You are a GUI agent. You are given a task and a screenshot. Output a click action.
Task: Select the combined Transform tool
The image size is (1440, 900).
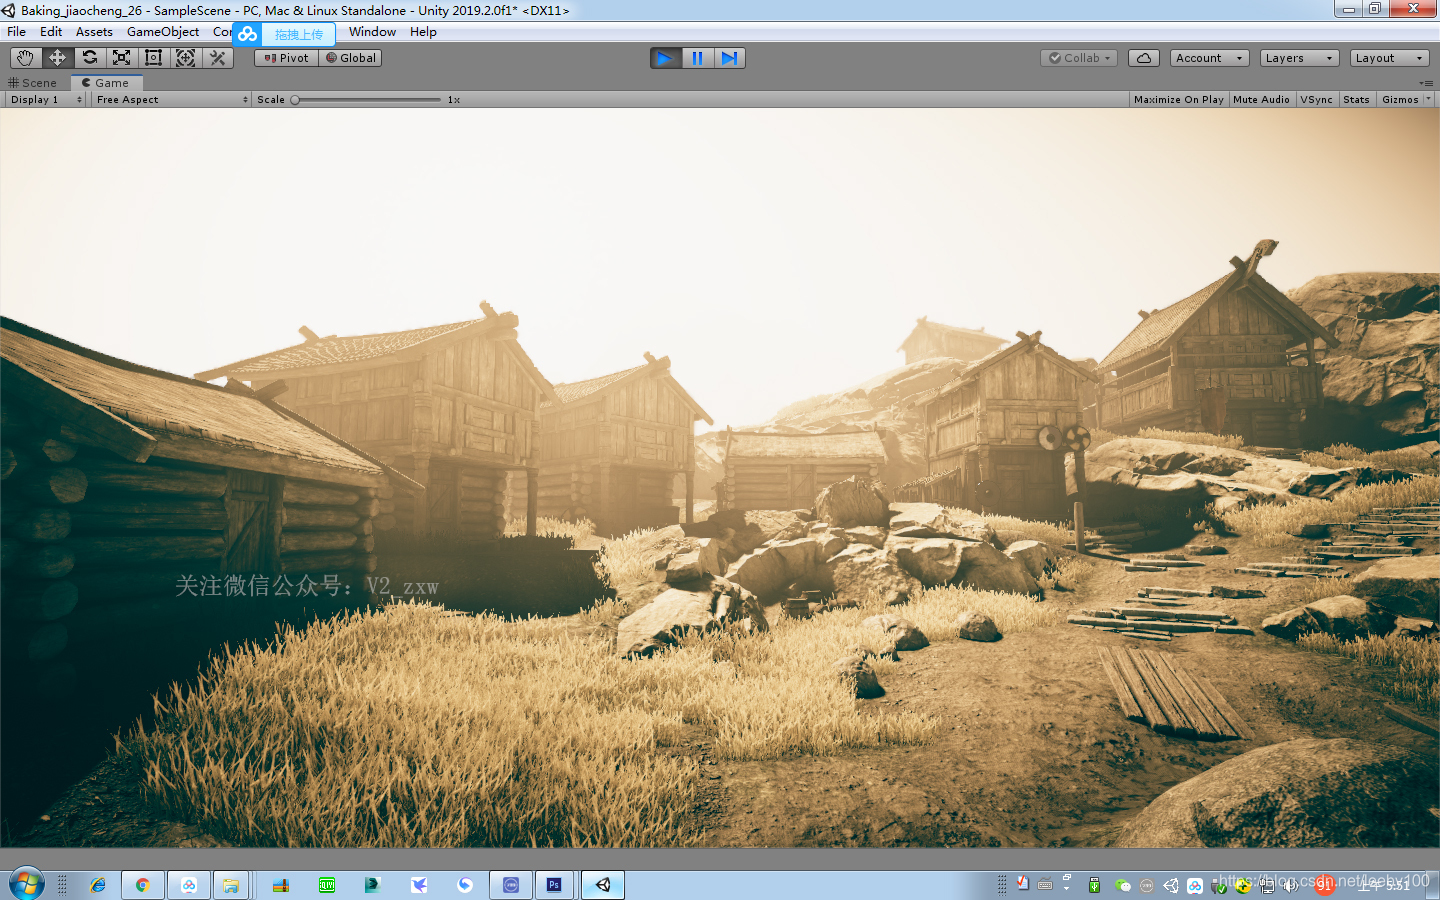(x=185, y=58)
